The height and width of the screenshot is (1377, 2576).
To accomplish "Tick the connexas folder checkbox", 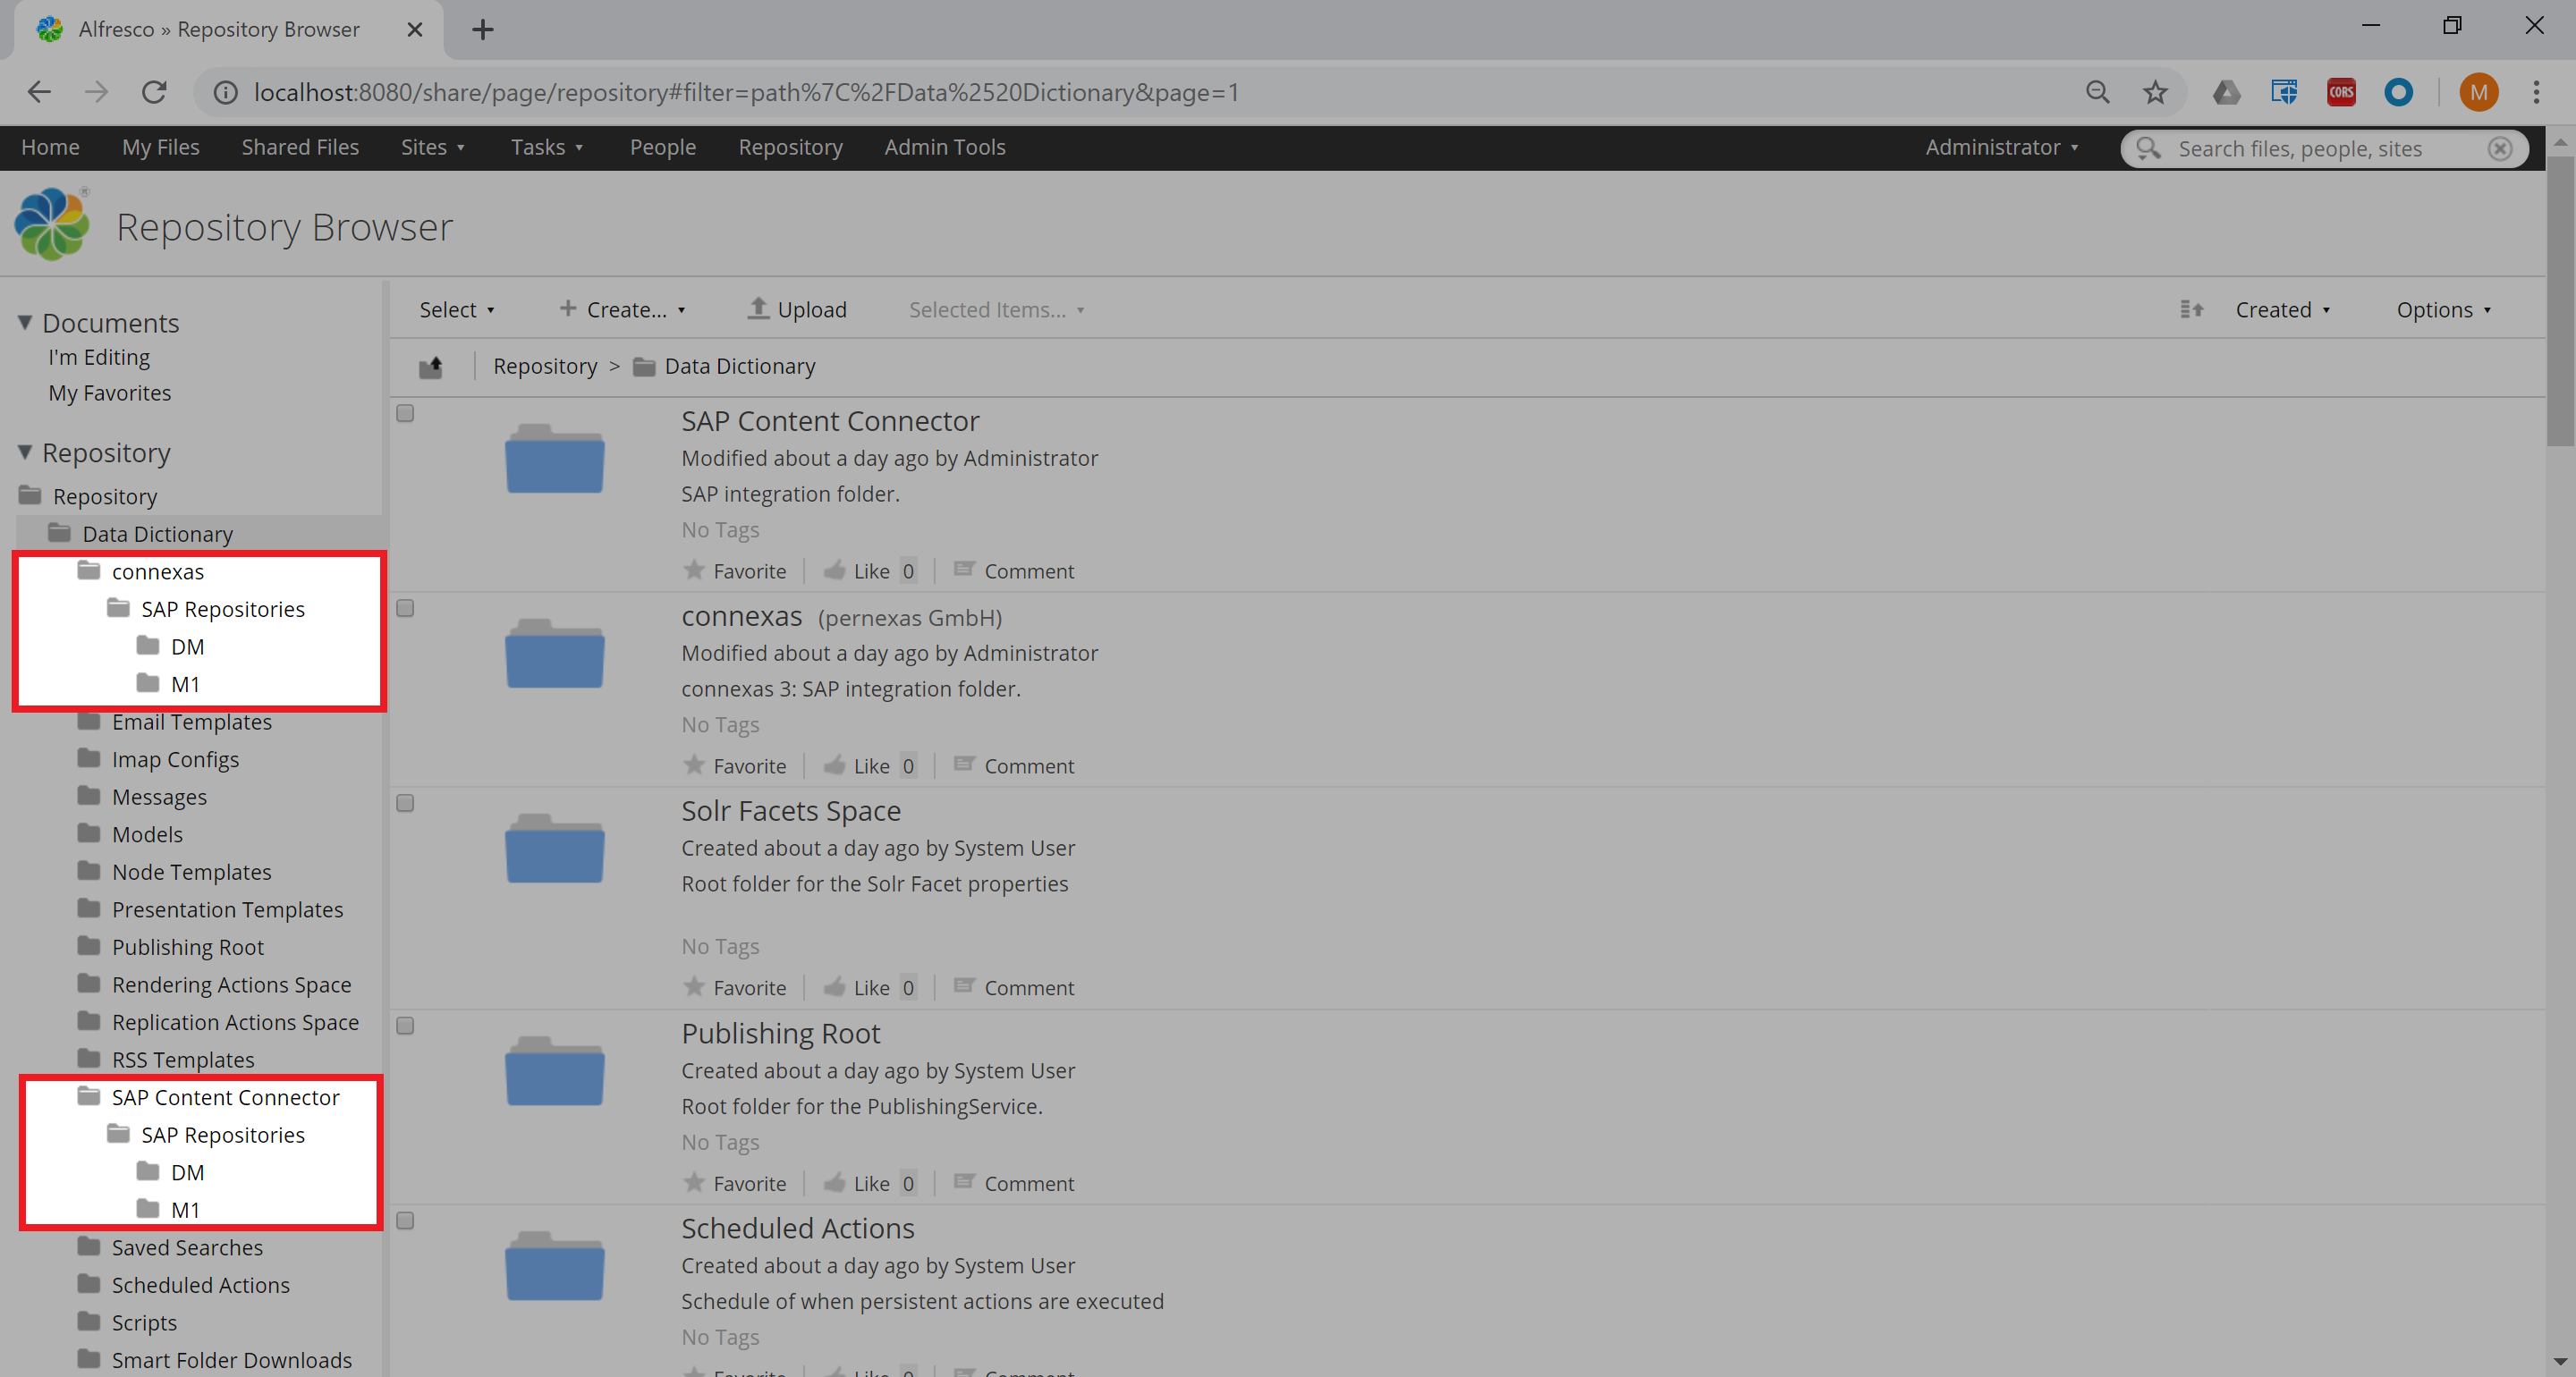I will [x=405, y=609].
